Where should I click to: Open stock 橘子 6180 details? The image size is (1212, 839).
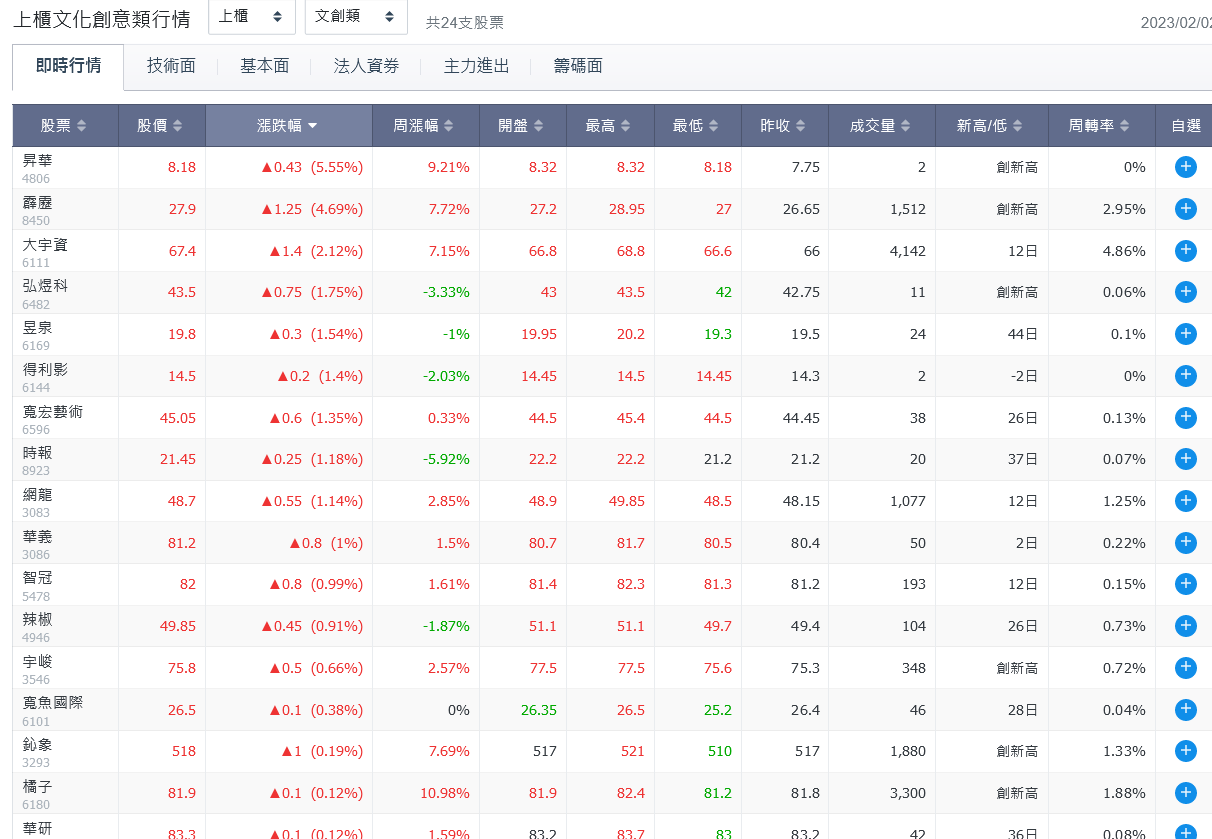[x=37, y=795]
